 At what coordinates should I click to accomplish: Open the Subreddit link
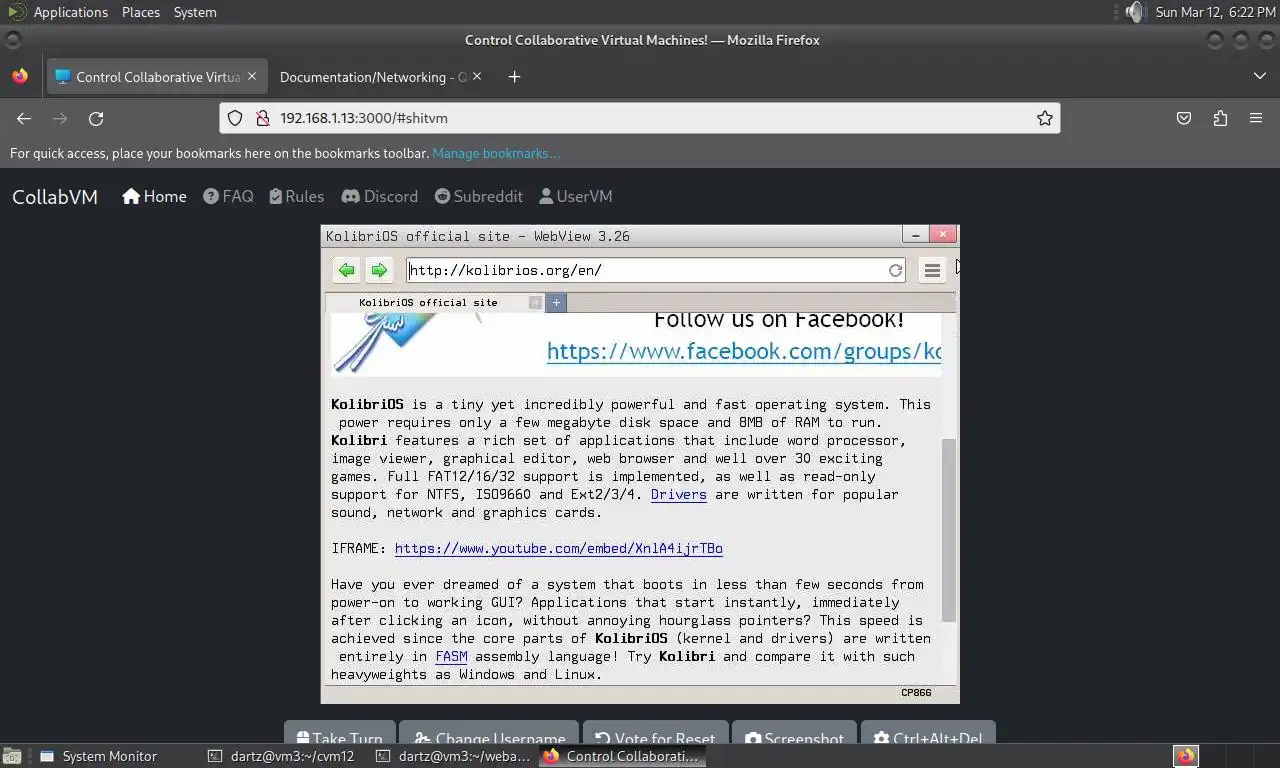[478, 196]
